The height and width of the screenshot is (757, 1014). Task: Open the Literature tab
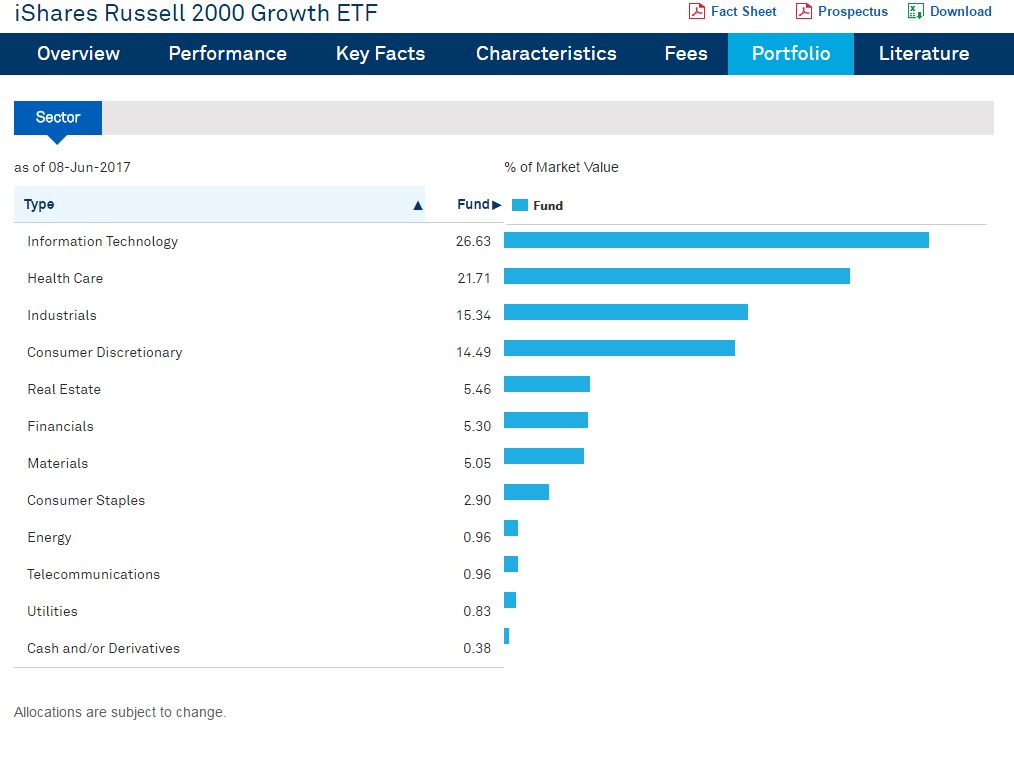point(923,54)
